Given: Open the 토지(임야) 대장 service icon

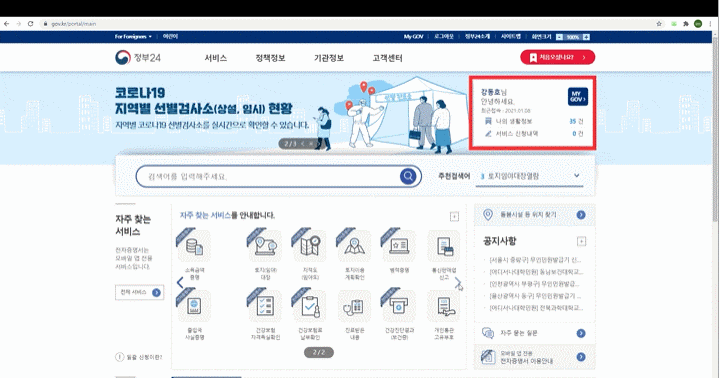Looking at the screenshot, I should tap(265, 247).
